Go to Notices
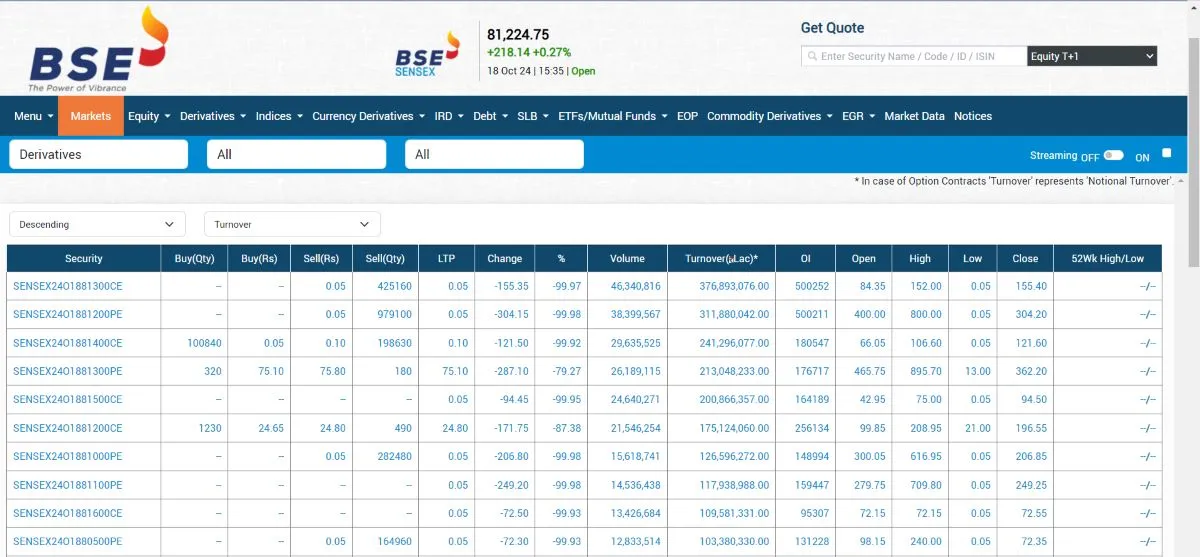1200x557 pixels. [x=973, y=116]
